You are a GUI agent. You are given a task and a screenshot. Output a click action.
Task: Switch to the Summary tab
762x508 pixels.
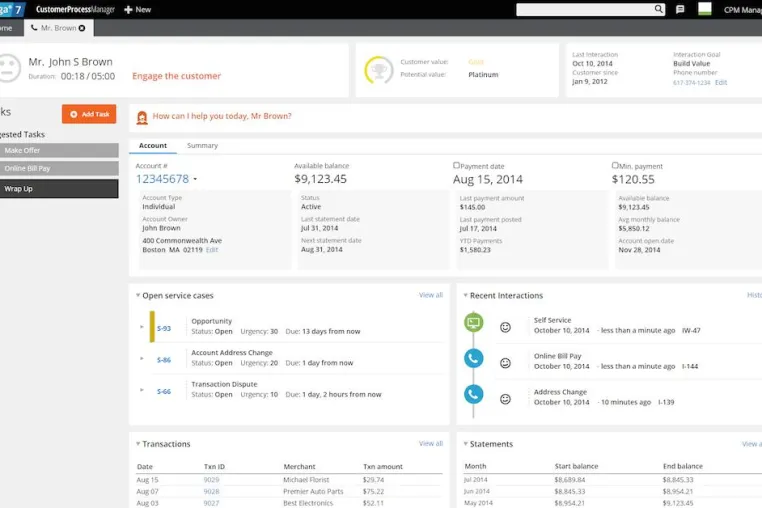point(203,145)
